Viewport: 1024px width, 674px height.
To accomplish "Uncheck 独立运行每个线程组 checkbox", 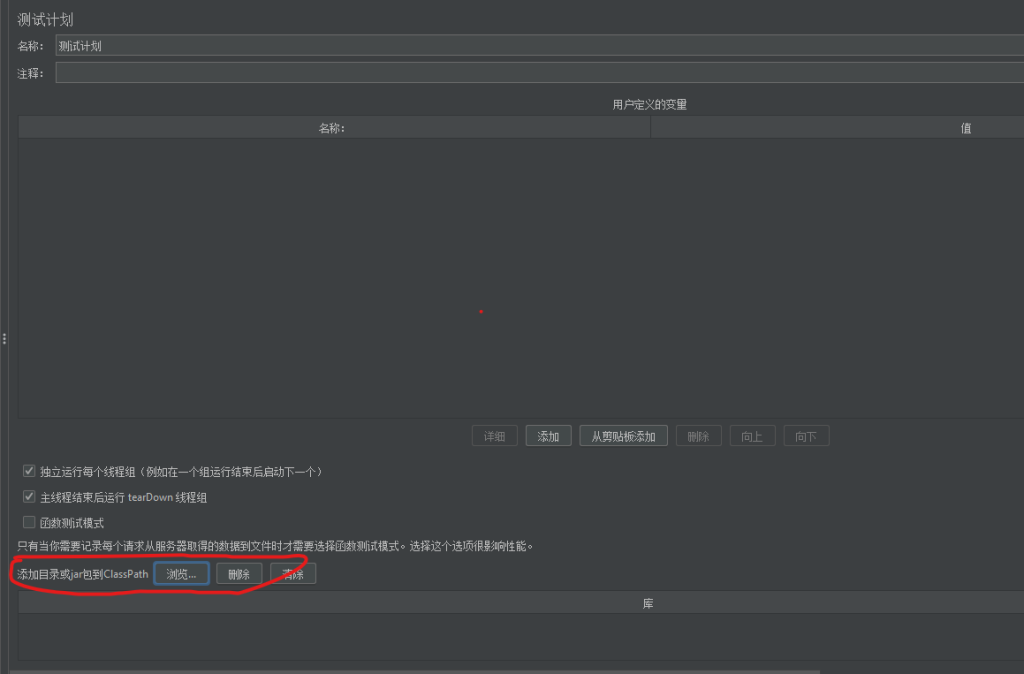I will coord(29,471).
